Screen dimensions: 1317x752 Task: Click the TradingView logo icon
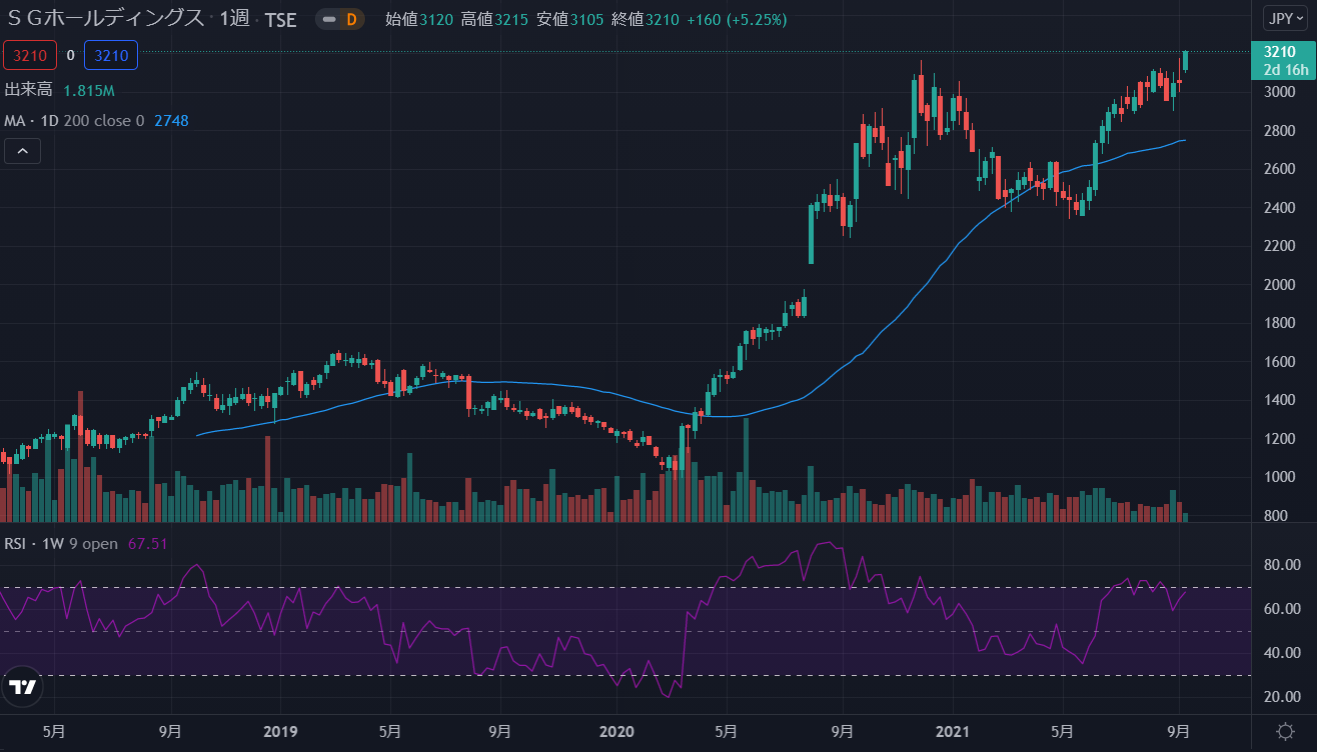[22, 687]
